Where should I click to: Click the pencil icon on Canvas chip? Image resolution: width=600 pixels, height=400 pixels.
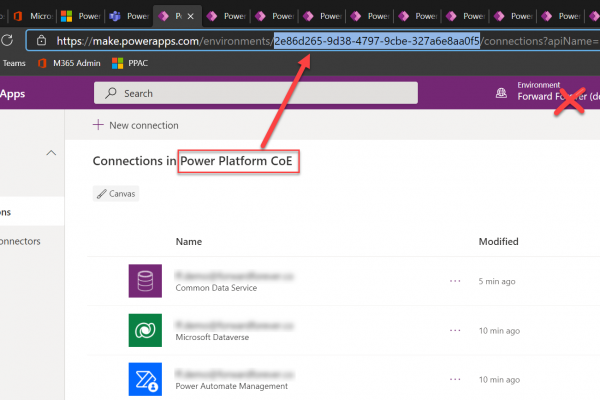(x=101, y=194)
